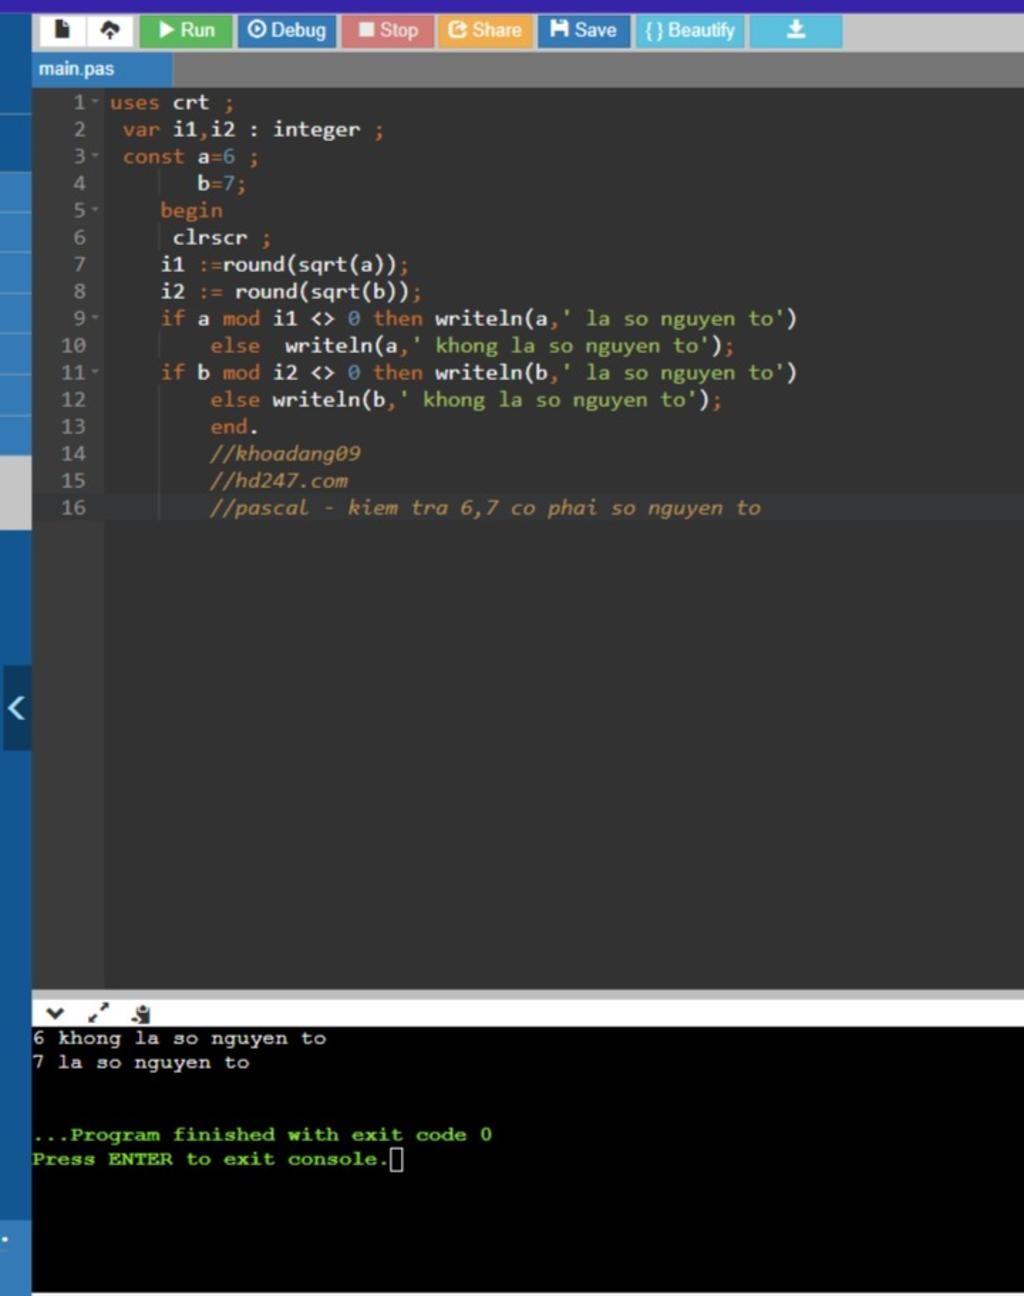1024x1296 pixels.
Task: Click the 'else writeln(b' code line
Action: click(466, 400)
